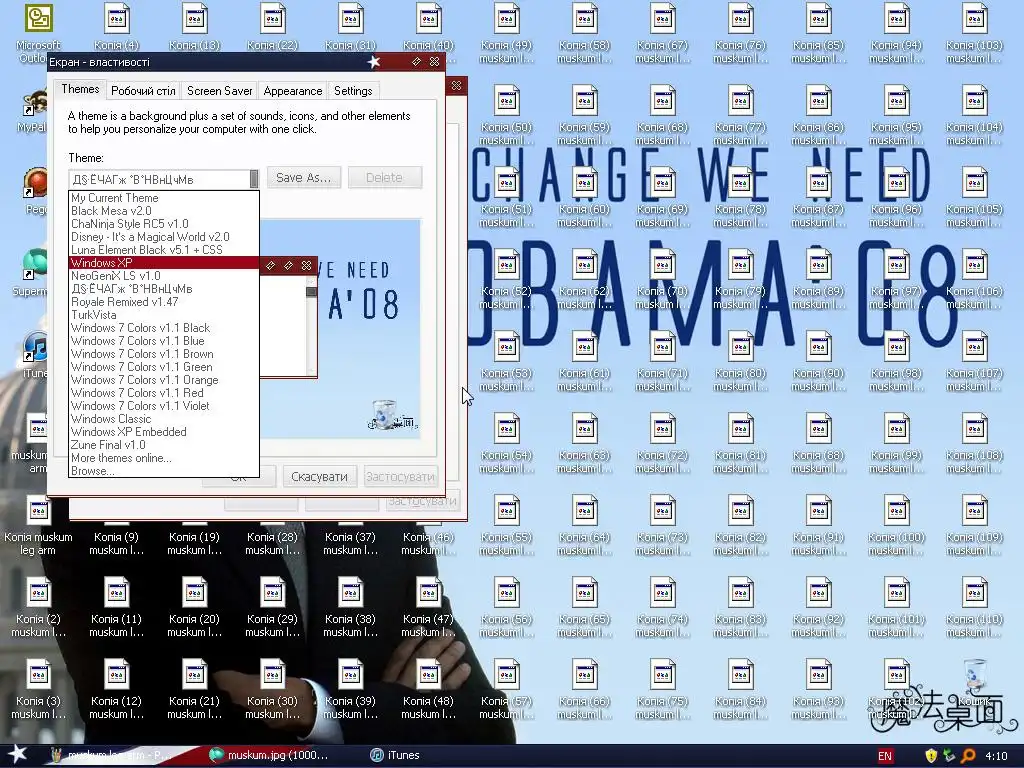Click the star icon in dialog title bar

click(374, 62)
